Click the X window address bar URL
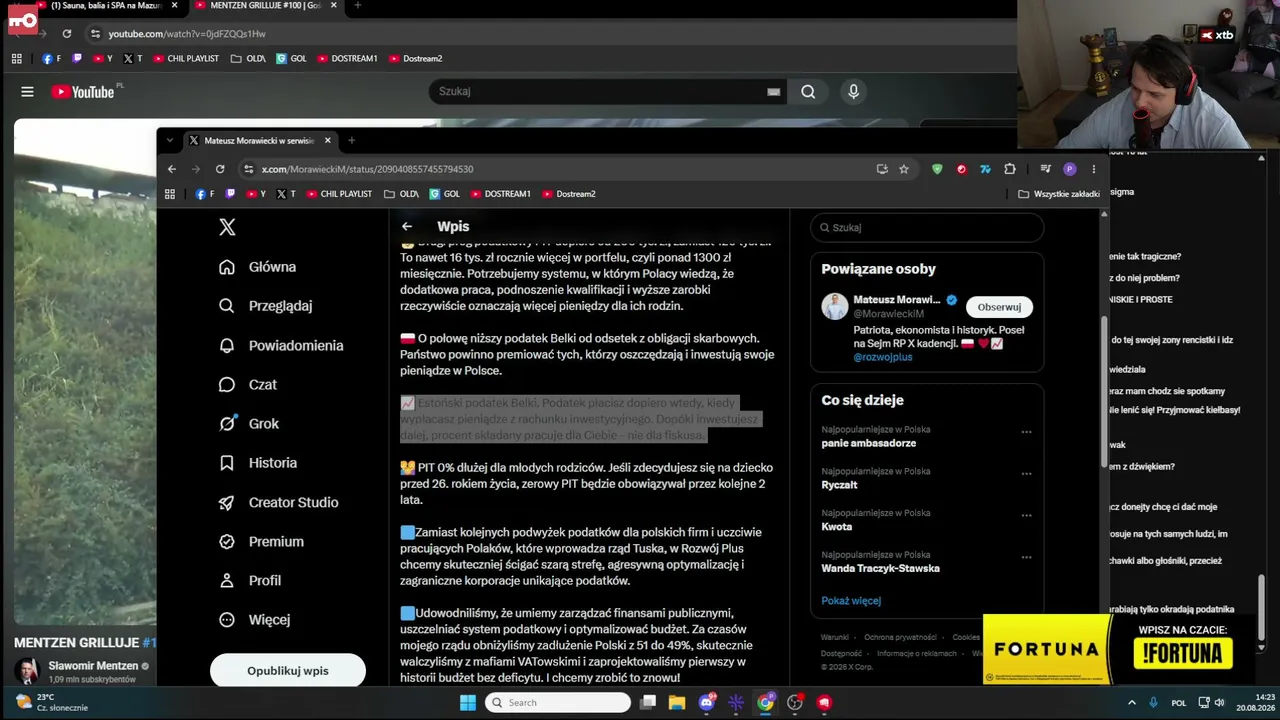The height and width of the screenshot is (720, 1280). [x=367, y=169]
